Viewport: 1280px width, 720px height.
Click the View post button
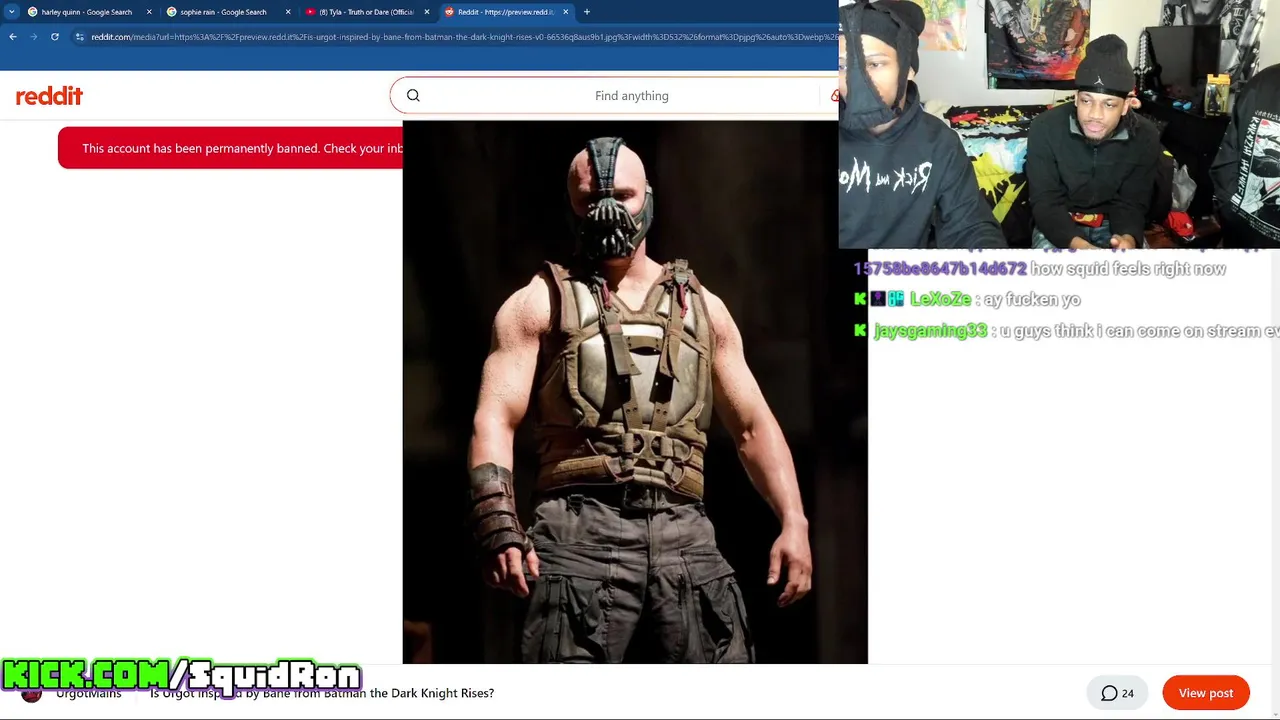click(x=1206, y=693)
